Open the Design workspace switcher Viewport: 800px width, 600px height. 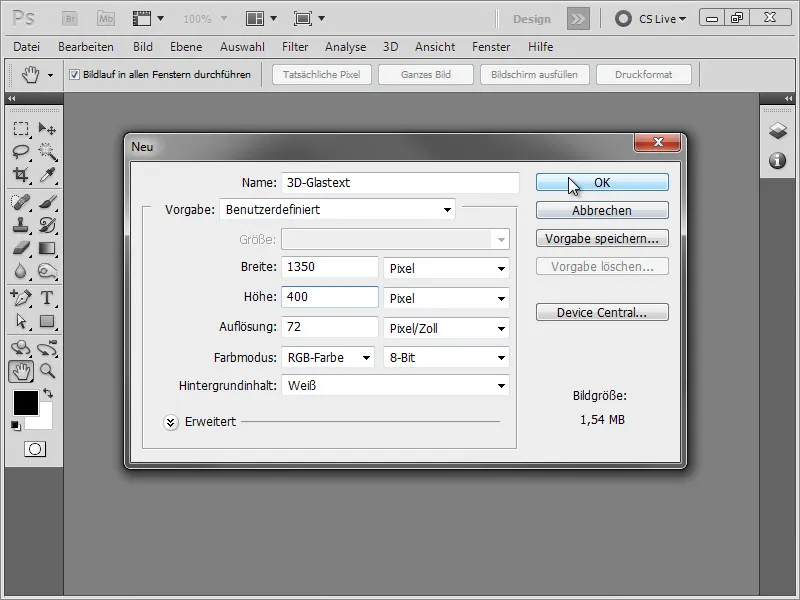[532, 19]
